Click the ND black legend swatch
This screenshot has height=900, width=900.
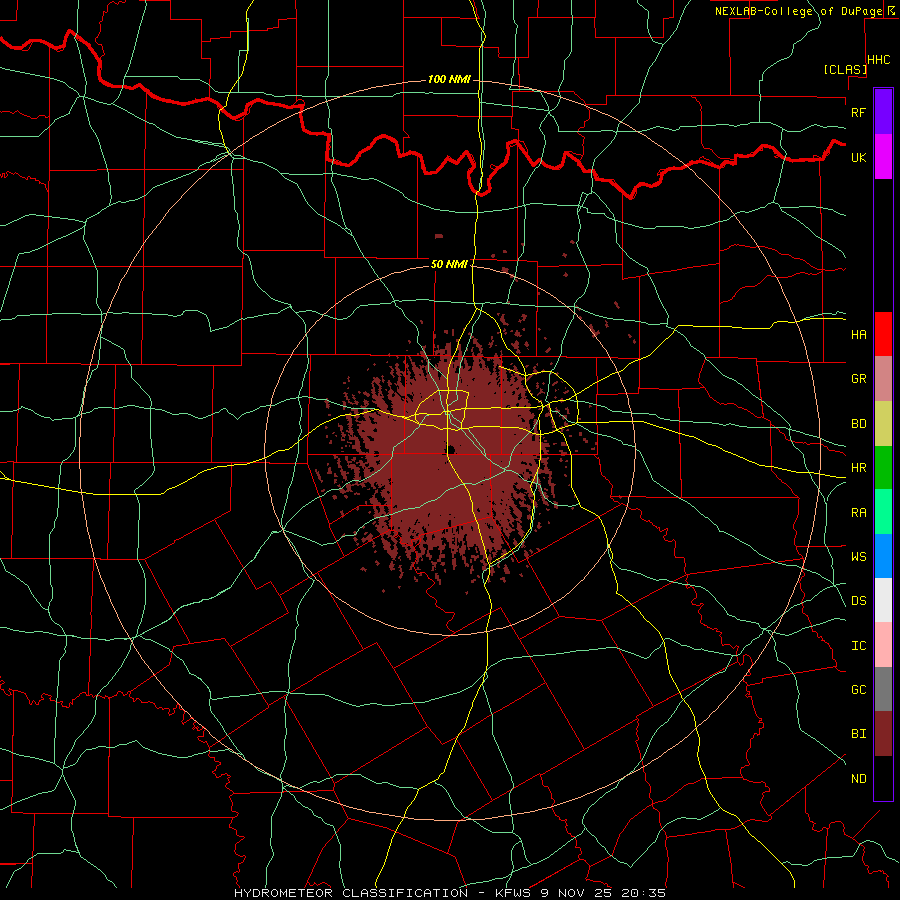(x=883, y=778)
